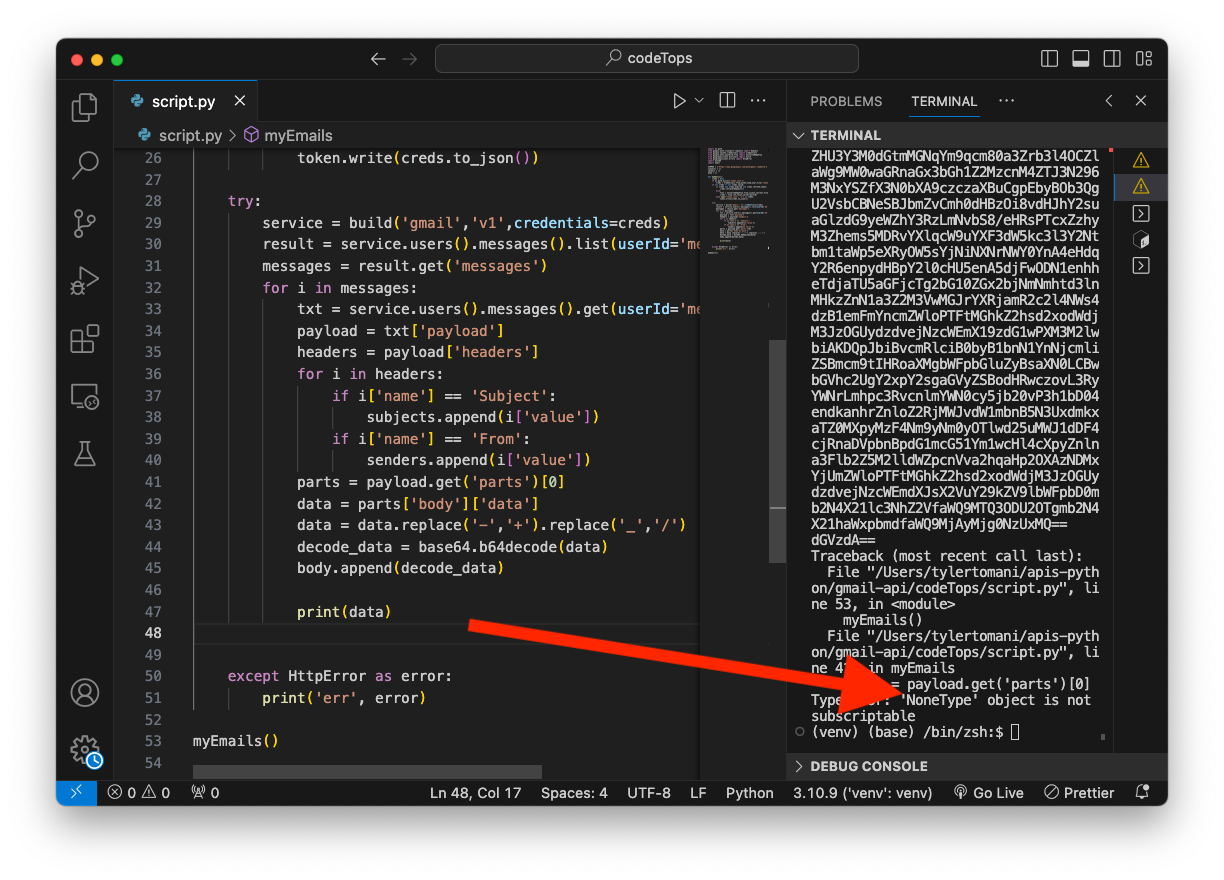This screenshot has height=880, width=1224.
Task: Change indentation via Spaces: 4
Action: tap(574, 793)
